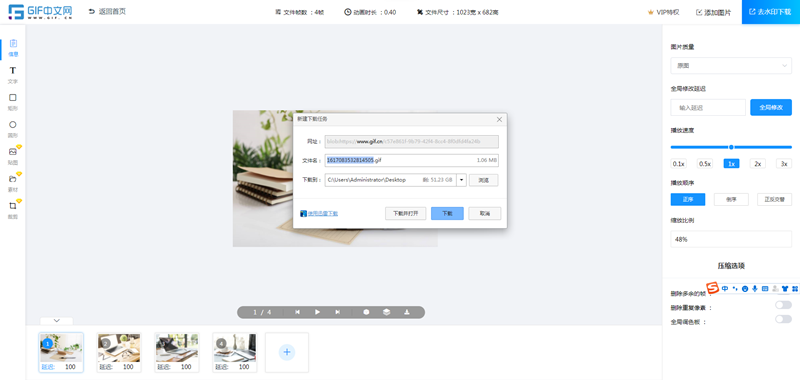Select the 裁剪 crop tool

(13, 210)
